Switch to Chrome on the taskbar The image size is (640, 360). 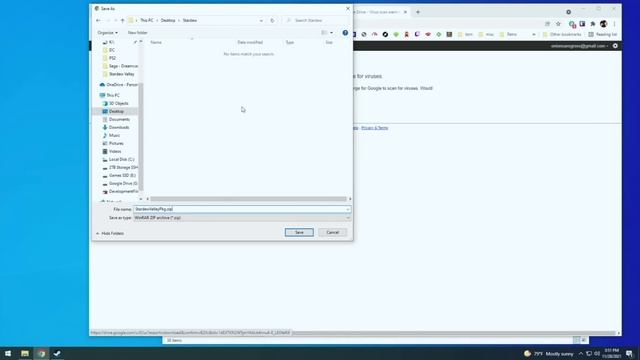click(41, 353)
